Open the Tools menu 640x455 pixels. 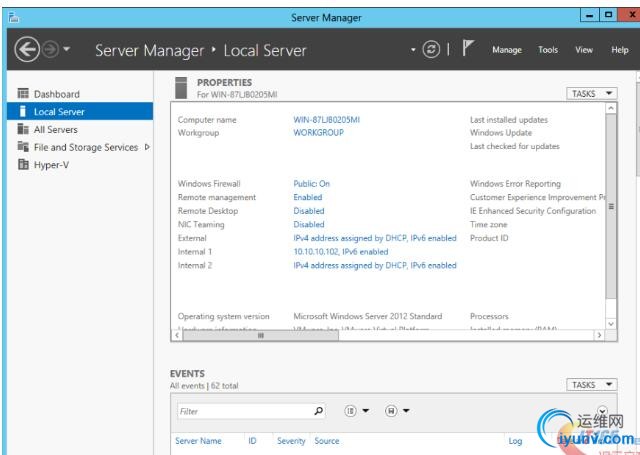[548, 50]
